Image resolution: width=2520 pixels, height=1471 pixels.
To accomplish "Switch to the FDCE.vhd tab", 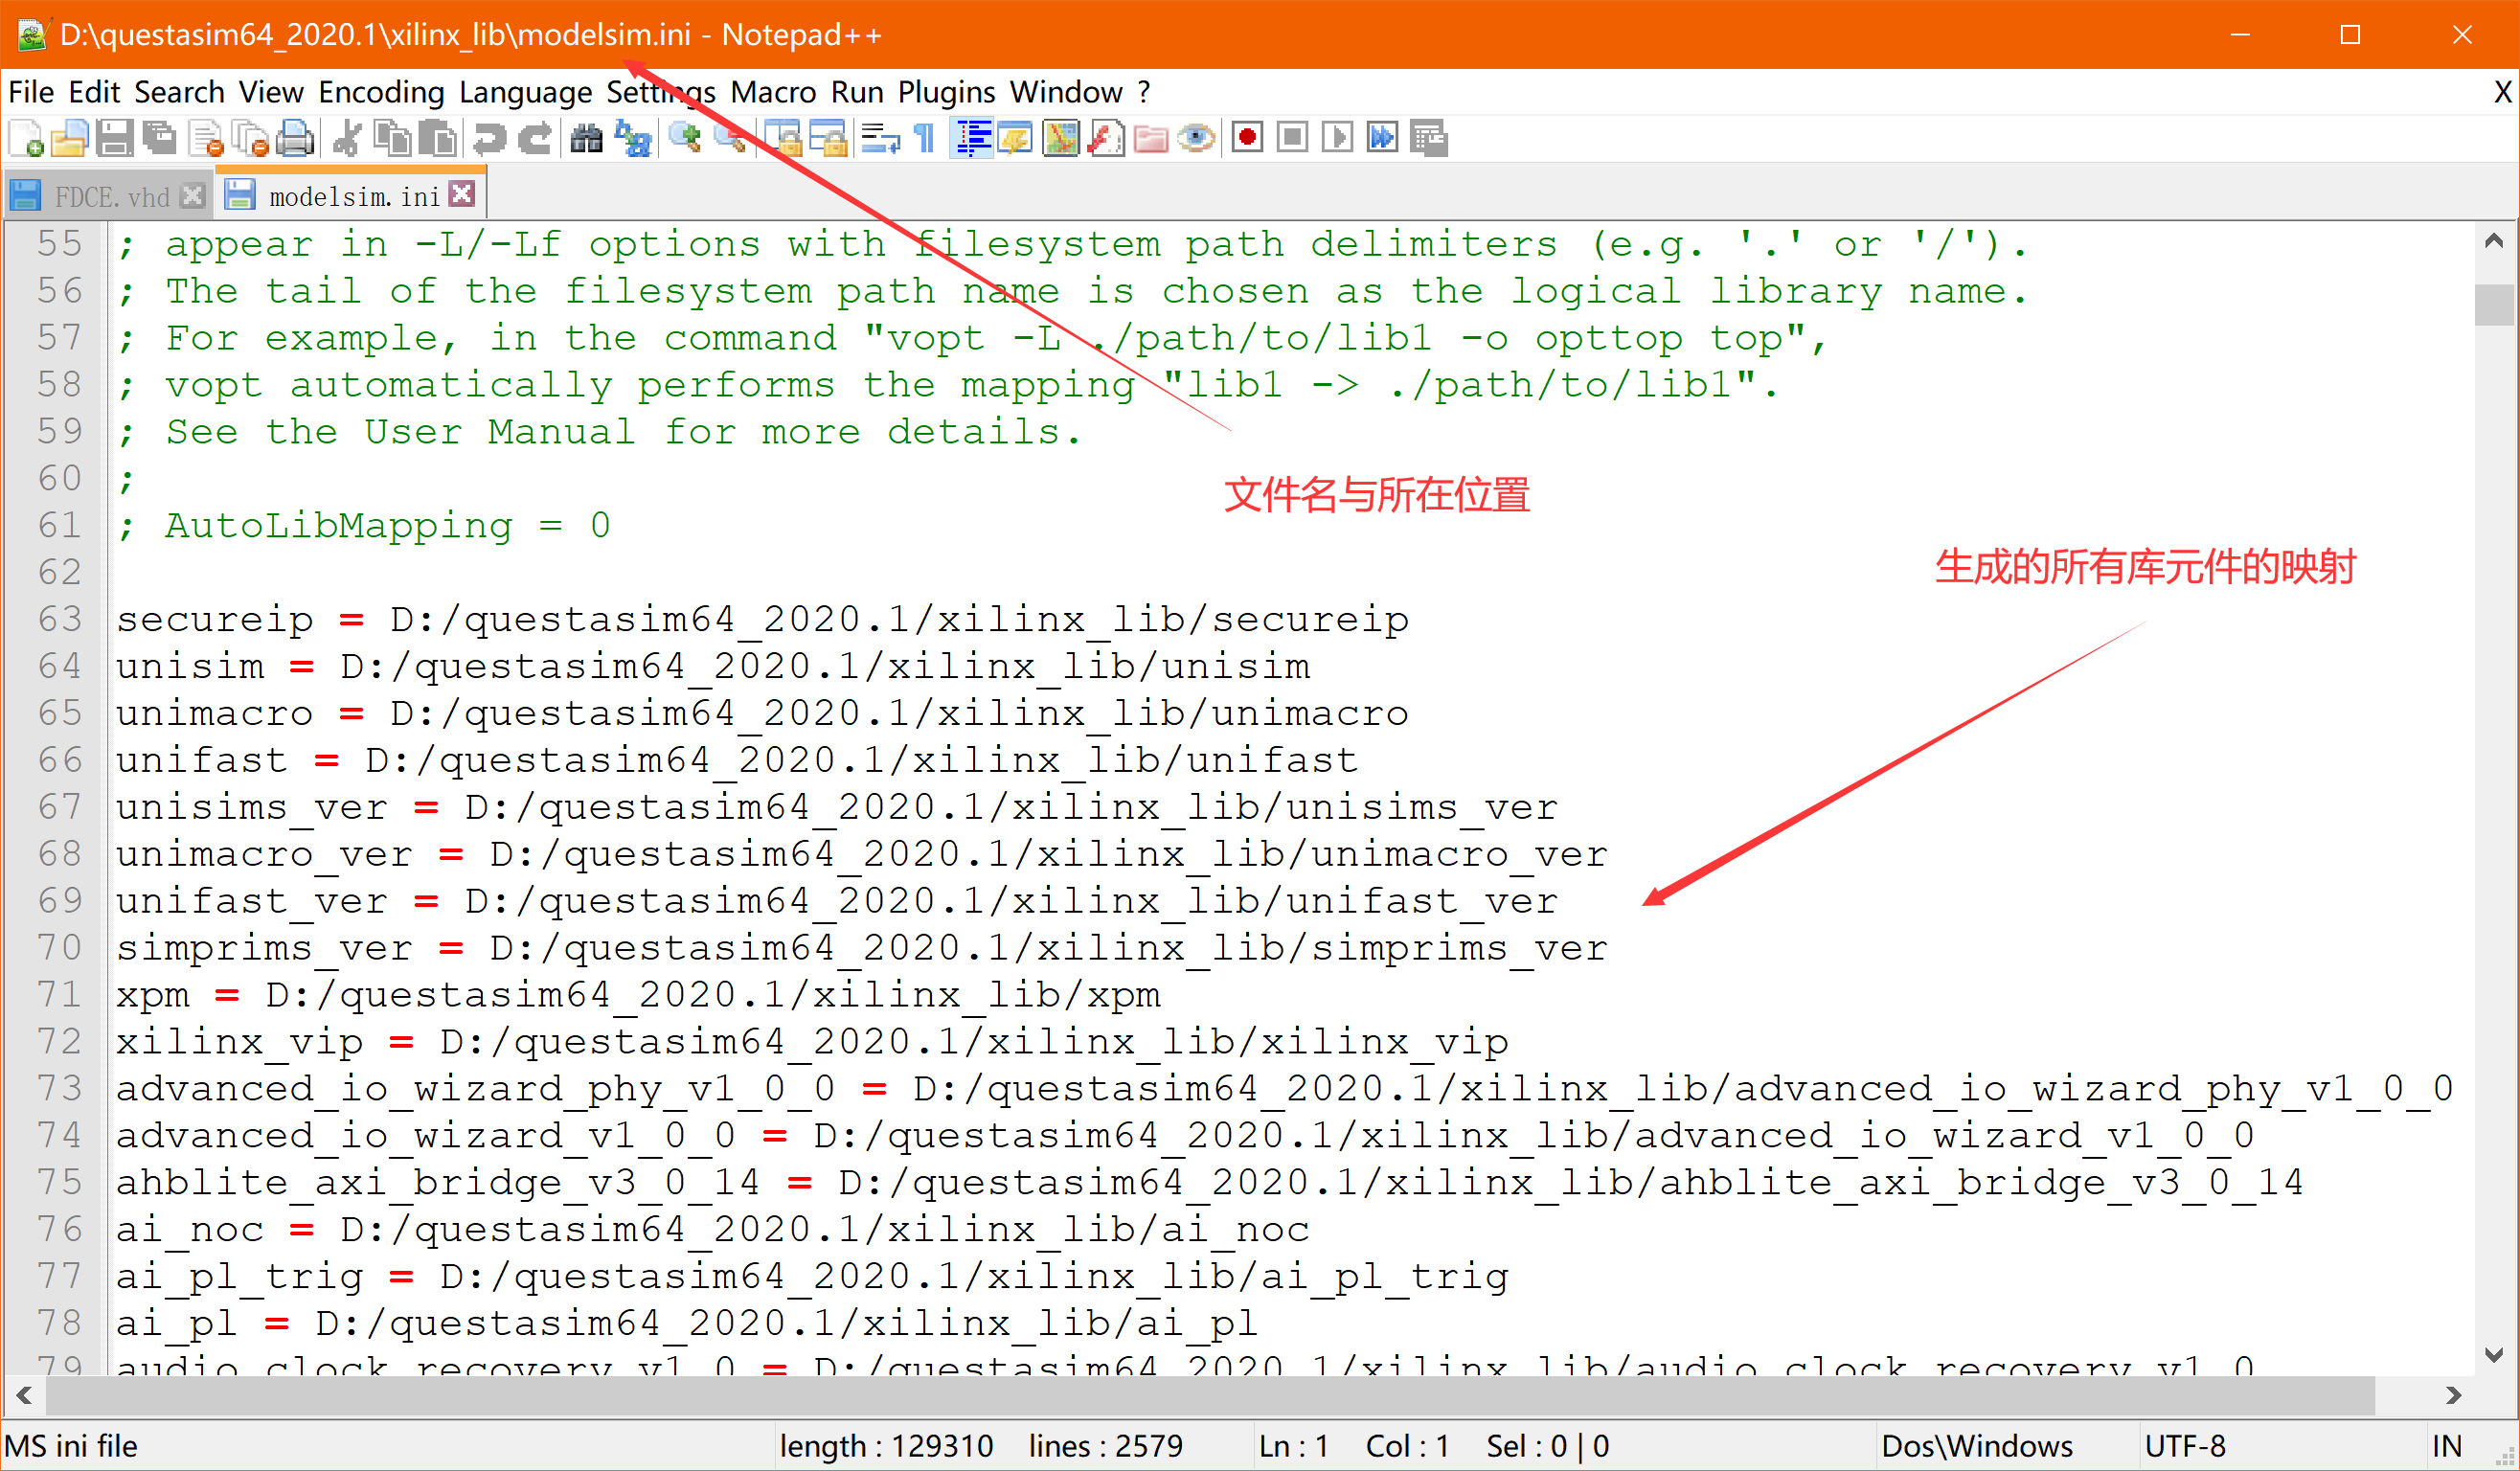I will click(x=111, y=197).
